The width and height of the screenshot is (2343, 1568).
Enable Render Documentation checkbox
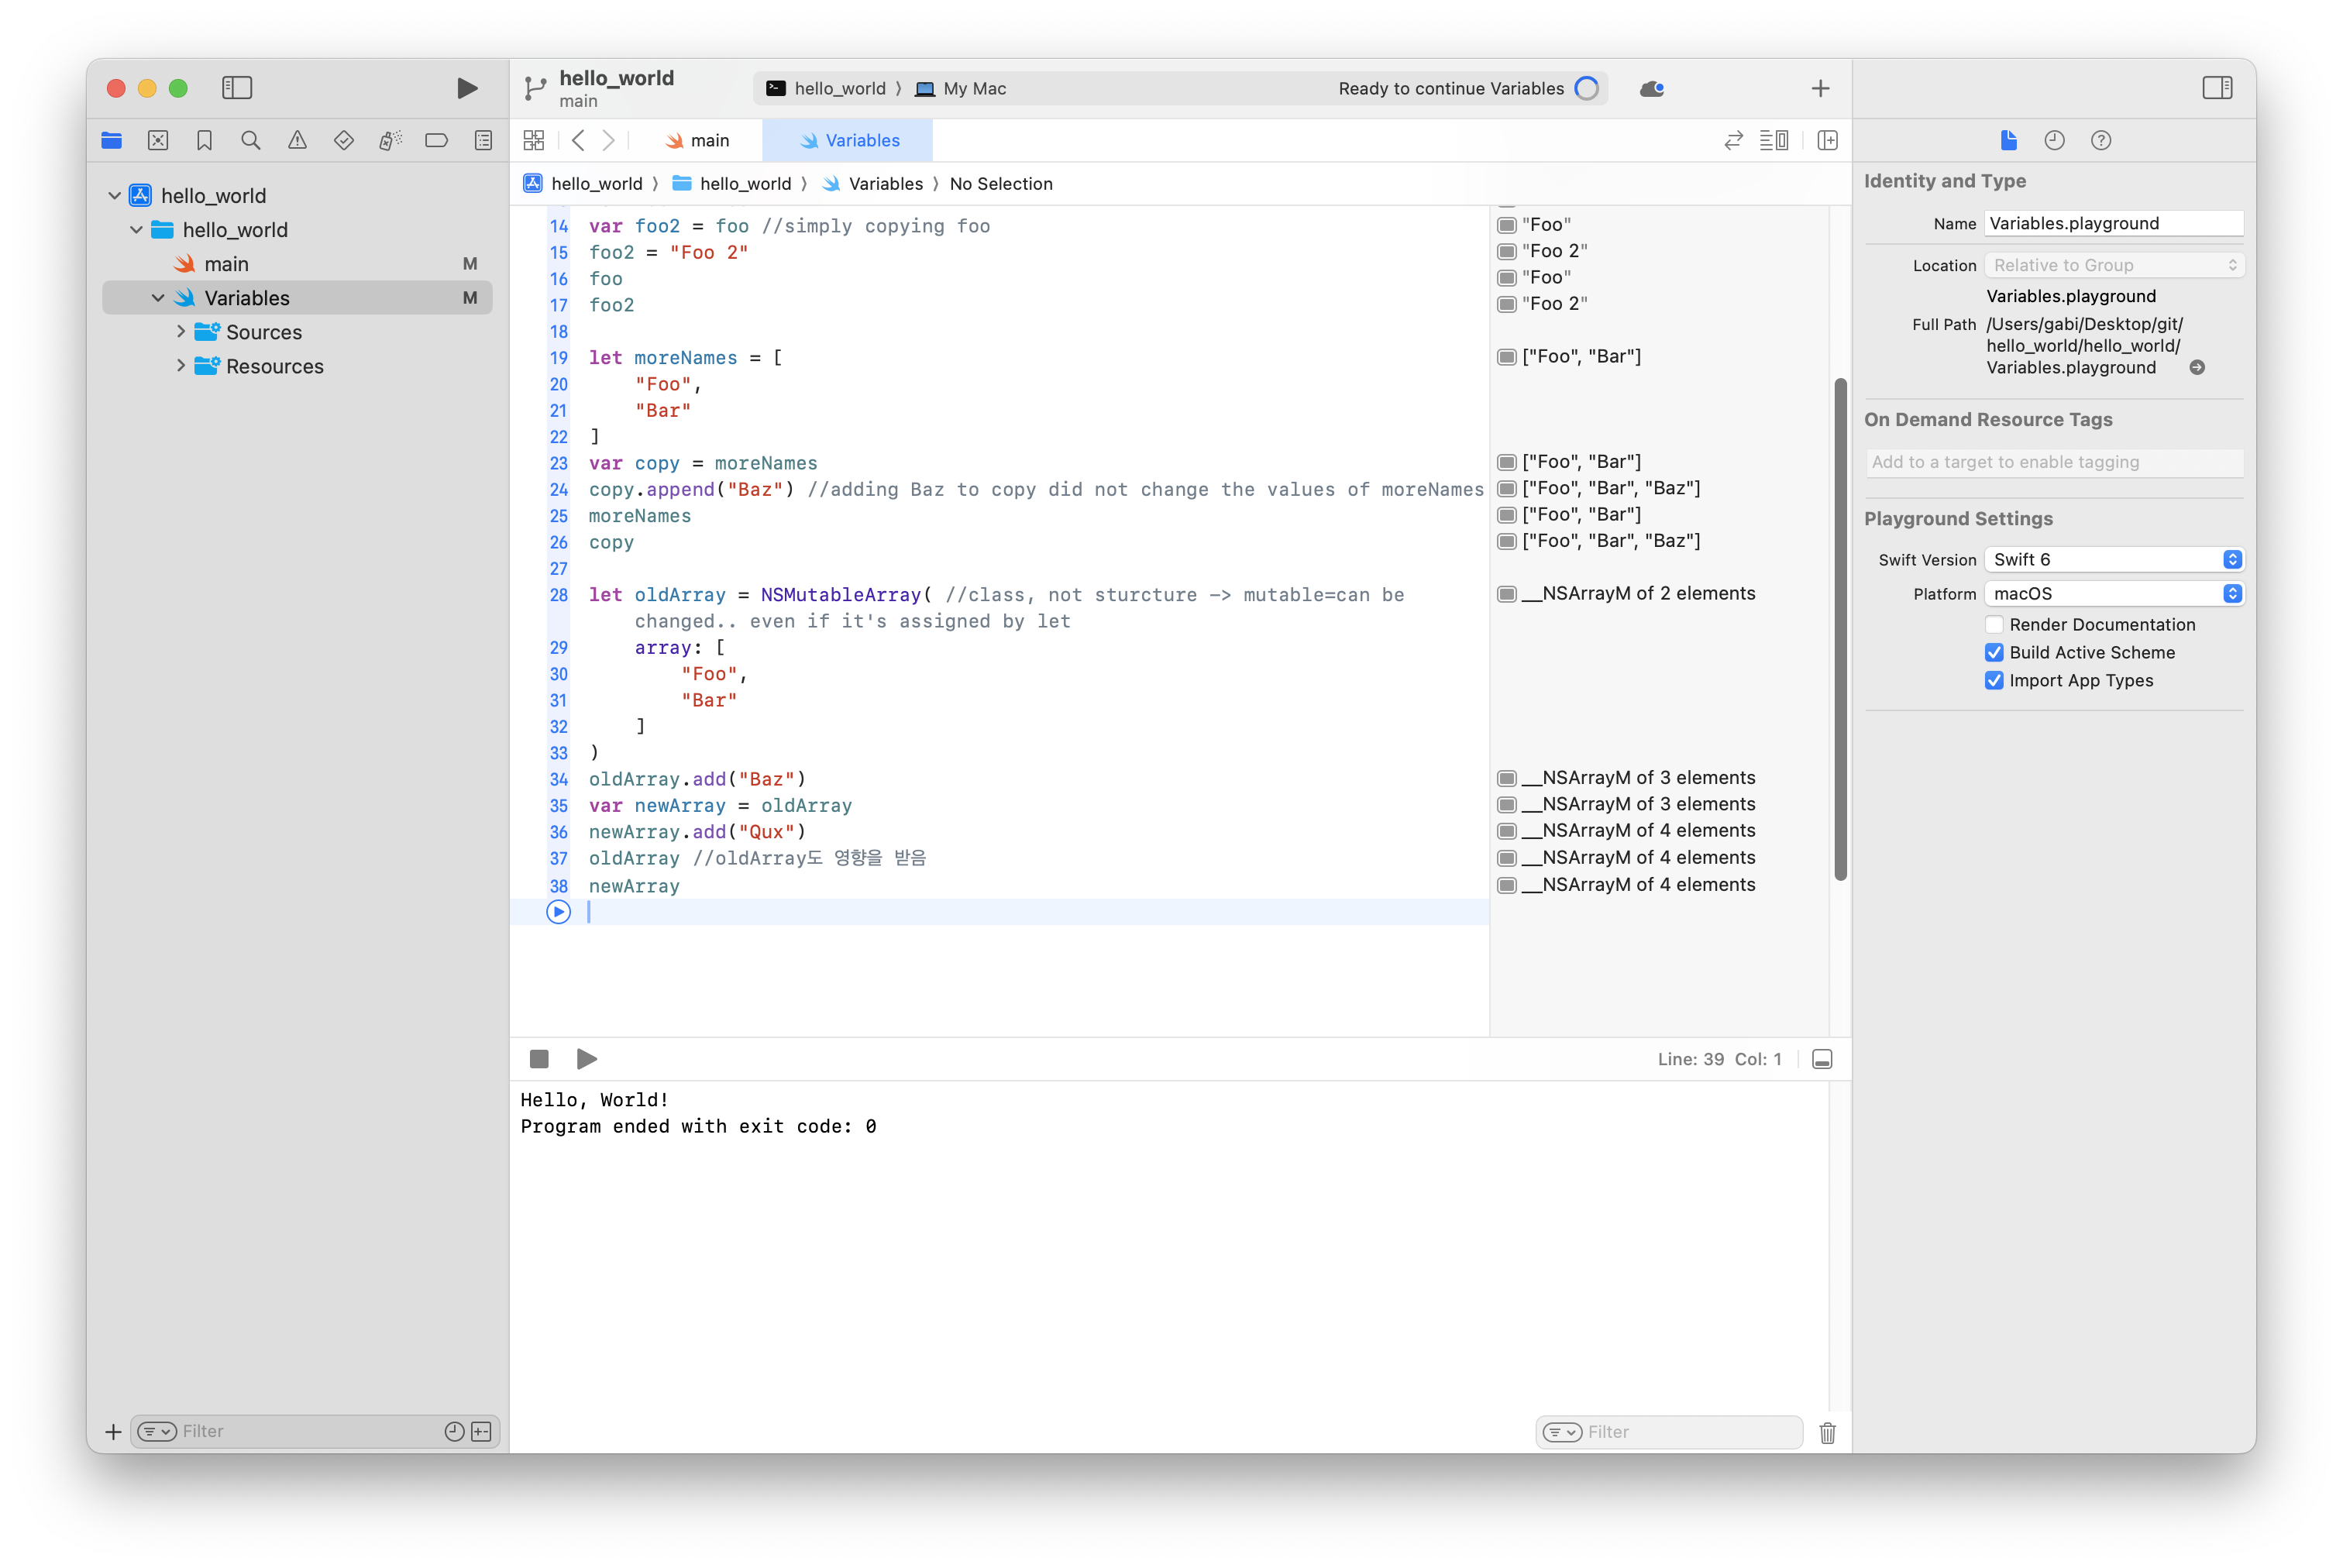(1994, 625)
